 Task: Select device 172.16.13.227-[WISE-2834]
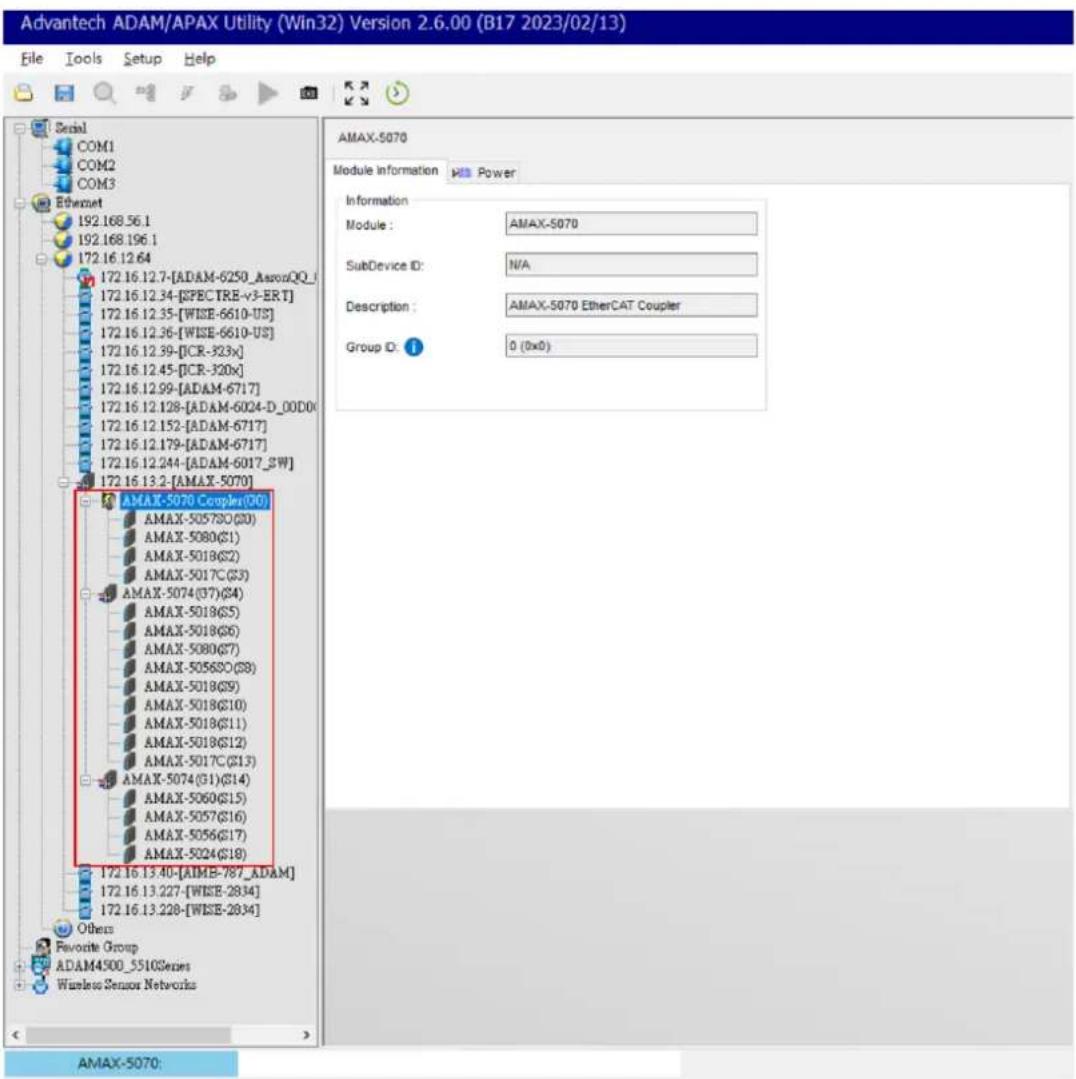[180, 891]
